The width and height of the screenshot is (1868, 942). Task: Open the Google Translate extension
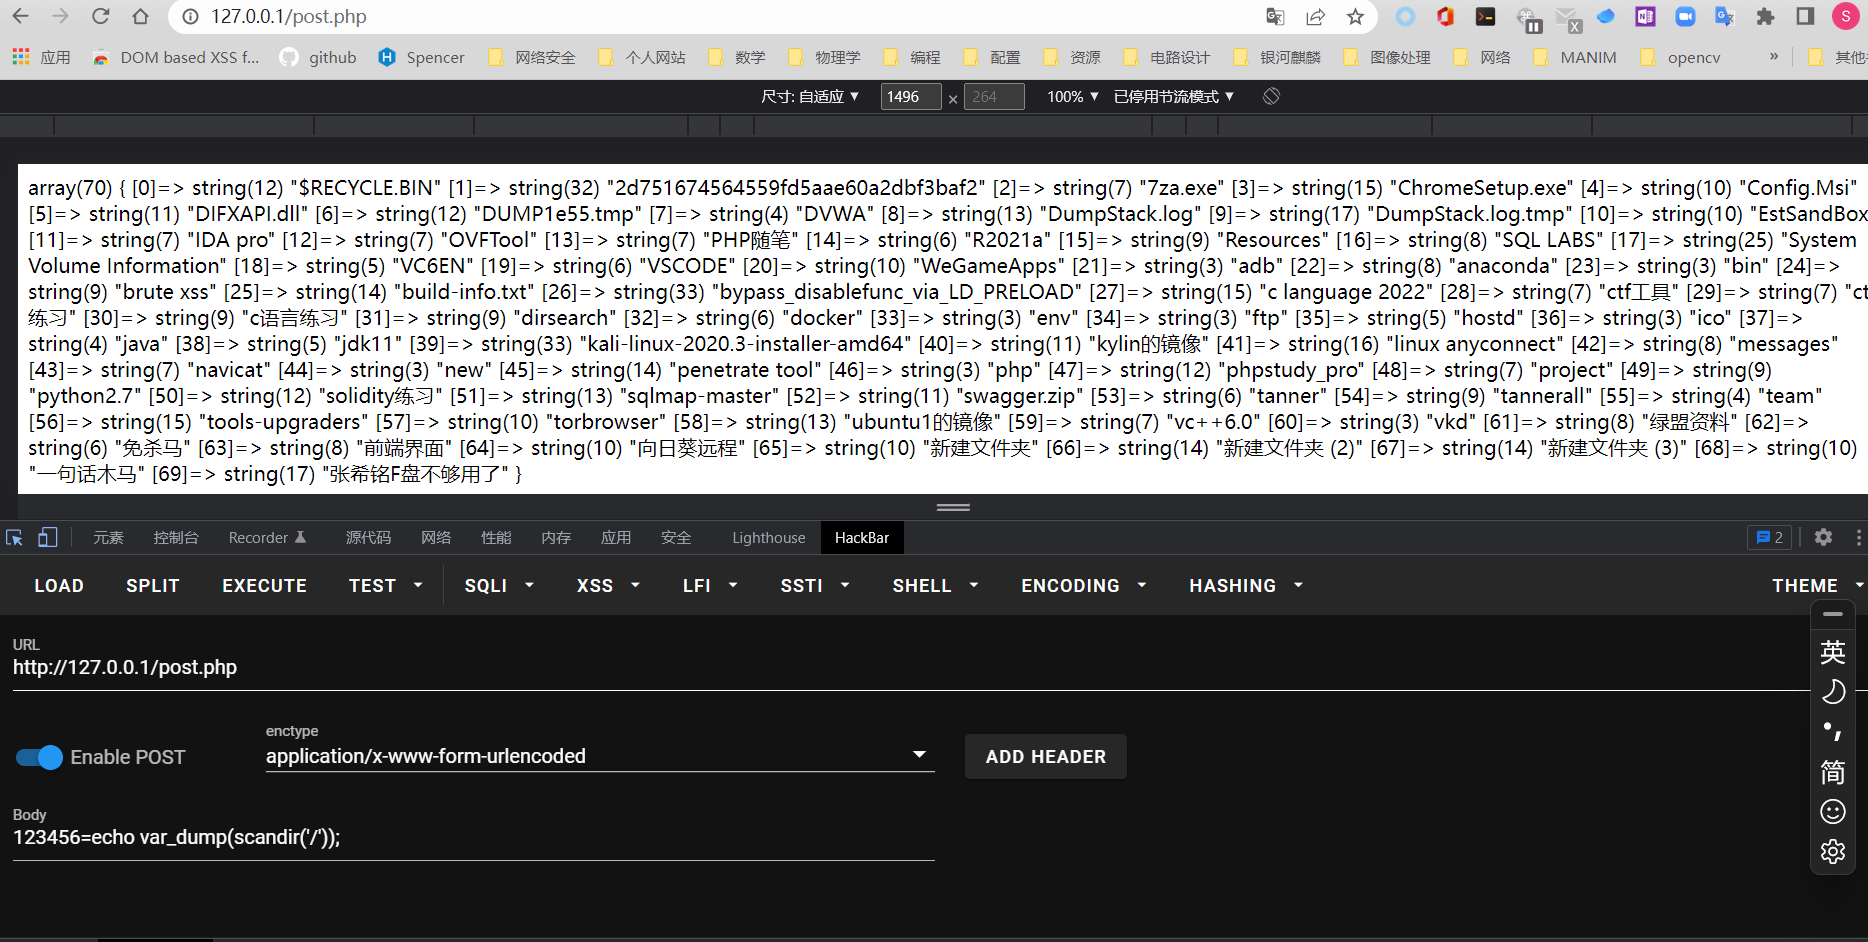pyautogui.click(x=1725, y=16)
